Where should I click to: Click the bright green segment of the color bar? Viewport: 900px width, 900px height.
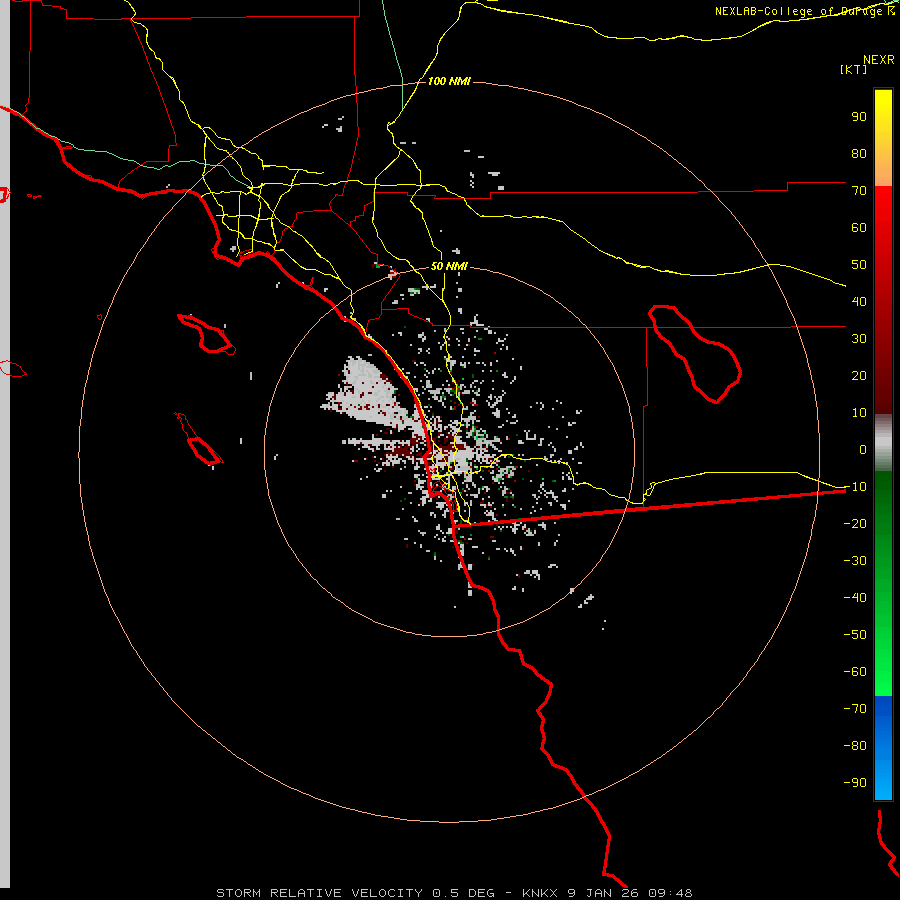[883, 660]
